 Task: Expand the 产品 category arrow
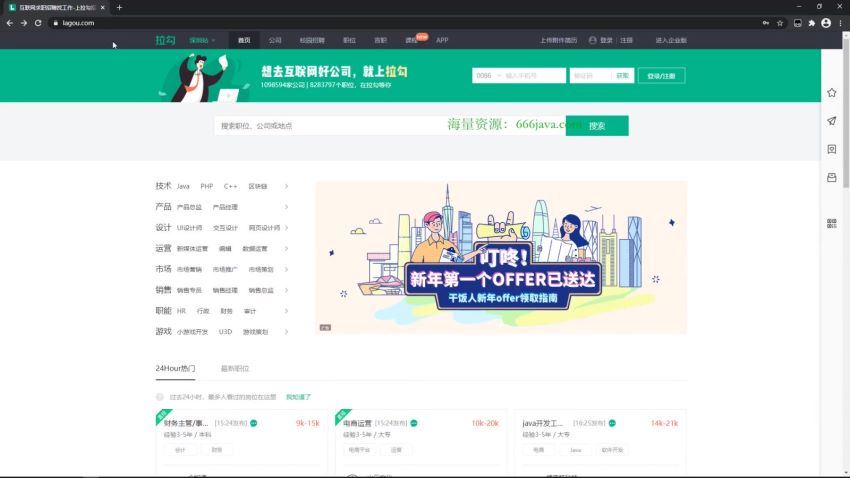click(286, 207)
